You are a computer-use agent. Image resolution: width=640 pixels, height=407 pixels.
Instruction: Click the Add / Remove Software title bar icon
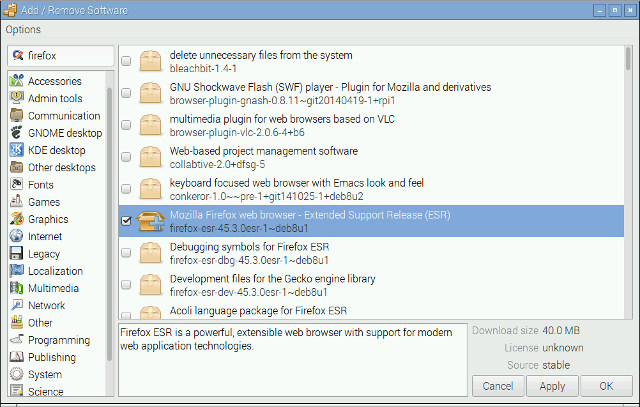click(x=10, y=10)
